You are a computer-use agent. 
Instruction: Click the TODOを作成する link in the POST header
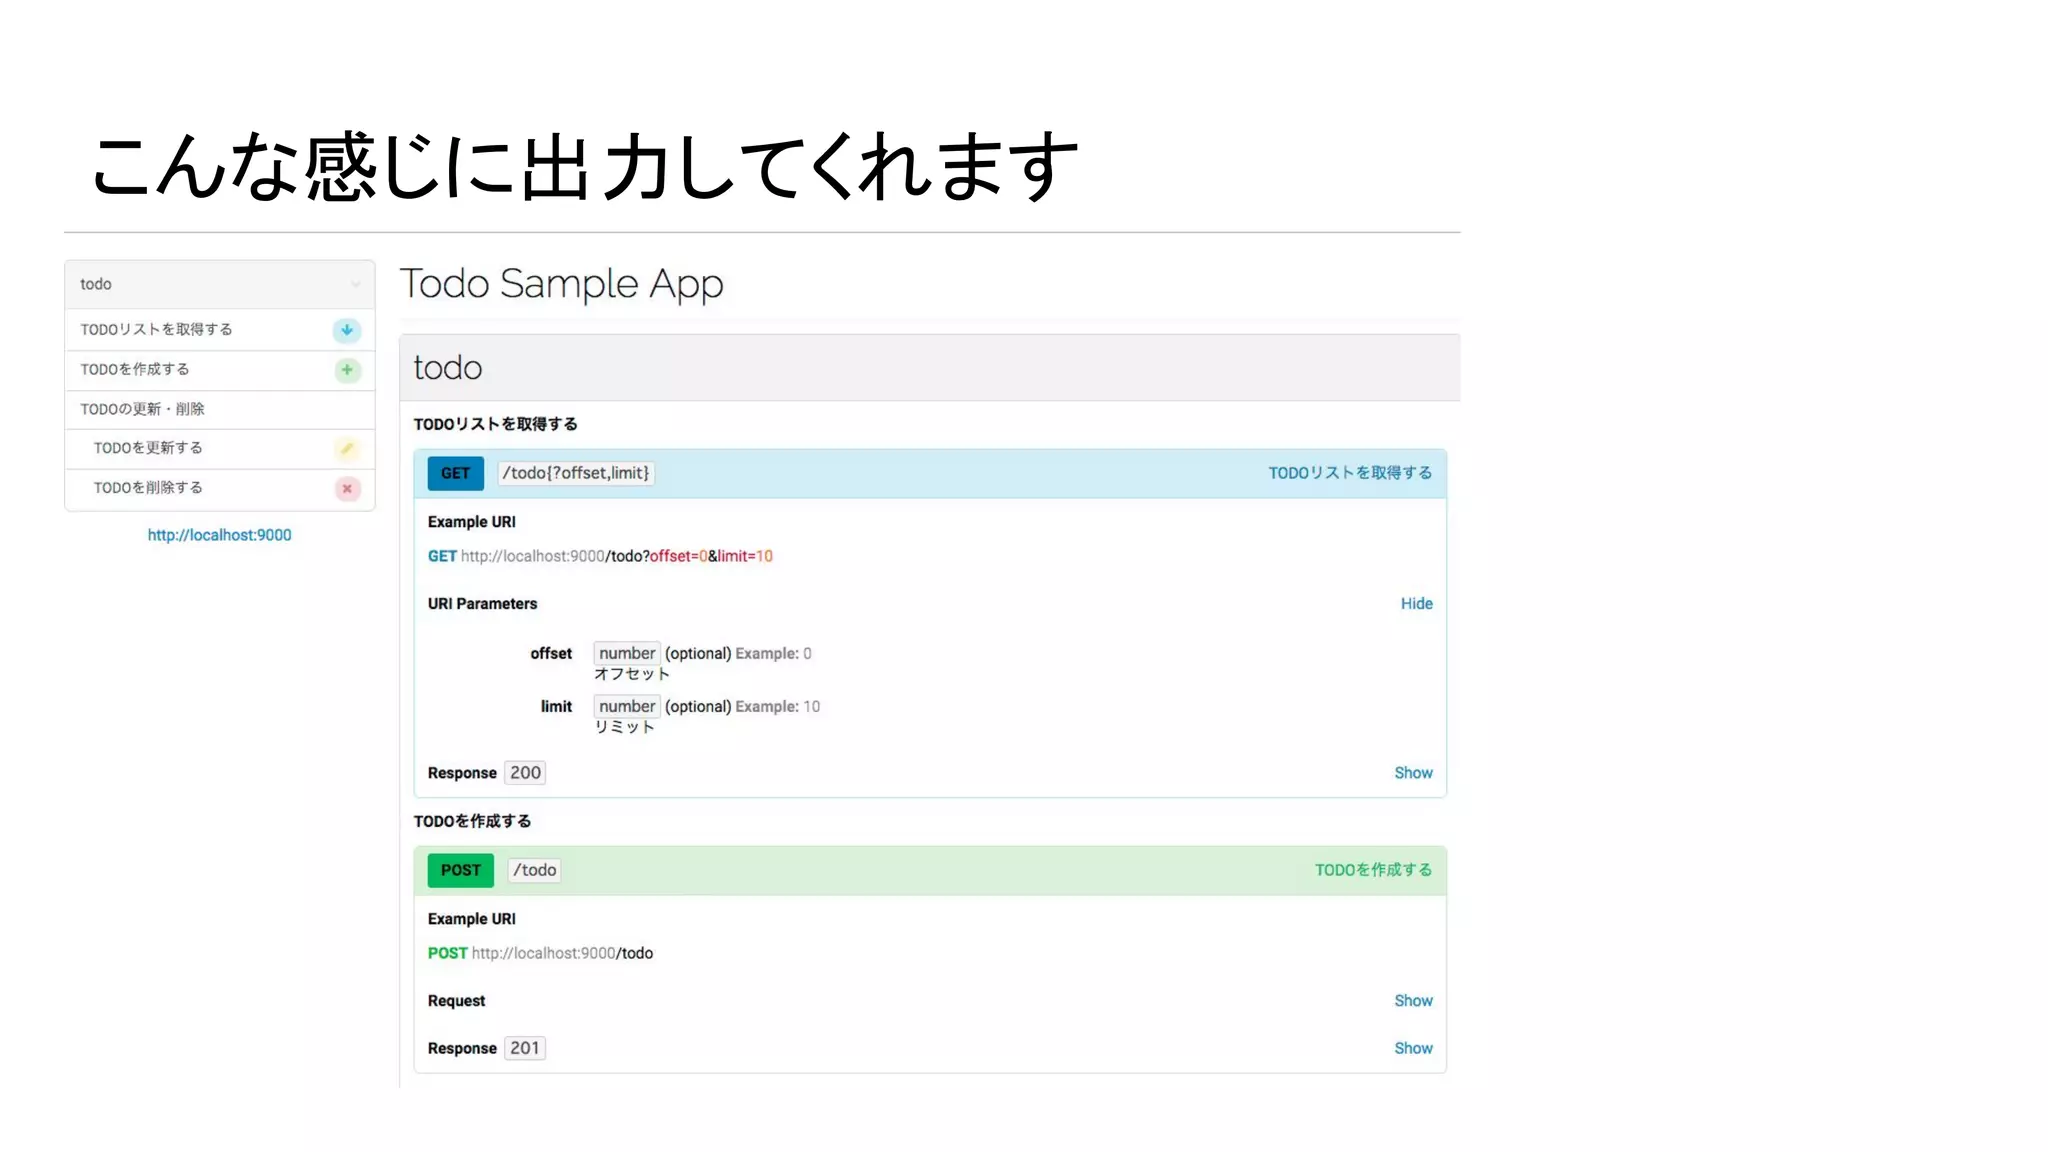pyautogui.click(x=1373, y=870)
